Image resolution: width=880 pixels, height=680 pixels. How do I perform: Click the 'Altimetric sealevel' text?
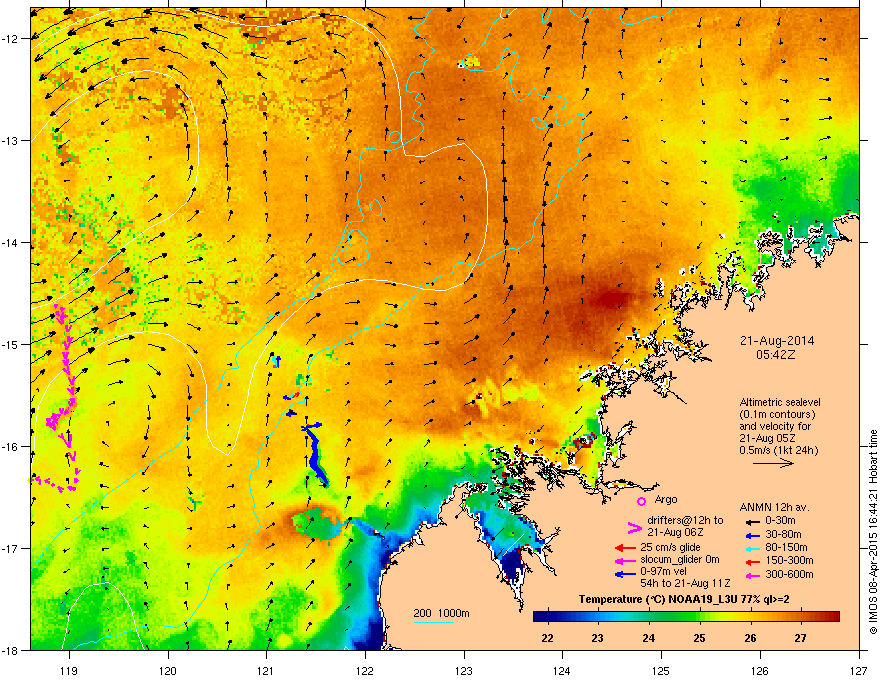coord(780,402)
